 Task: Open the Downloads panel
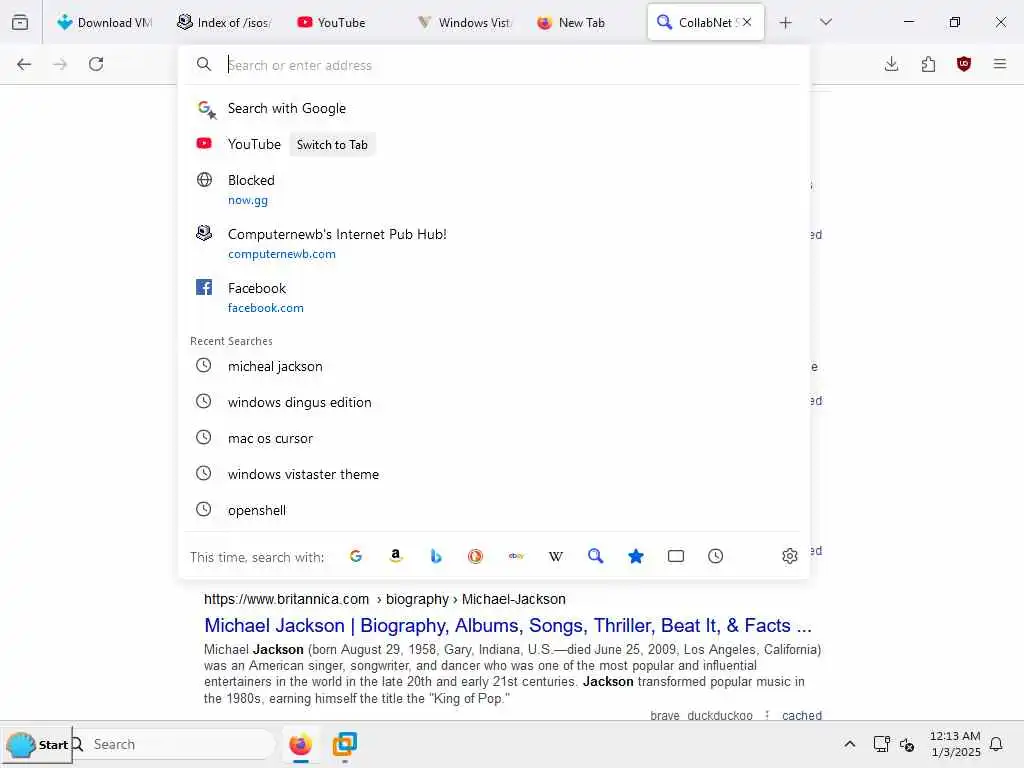891,64
